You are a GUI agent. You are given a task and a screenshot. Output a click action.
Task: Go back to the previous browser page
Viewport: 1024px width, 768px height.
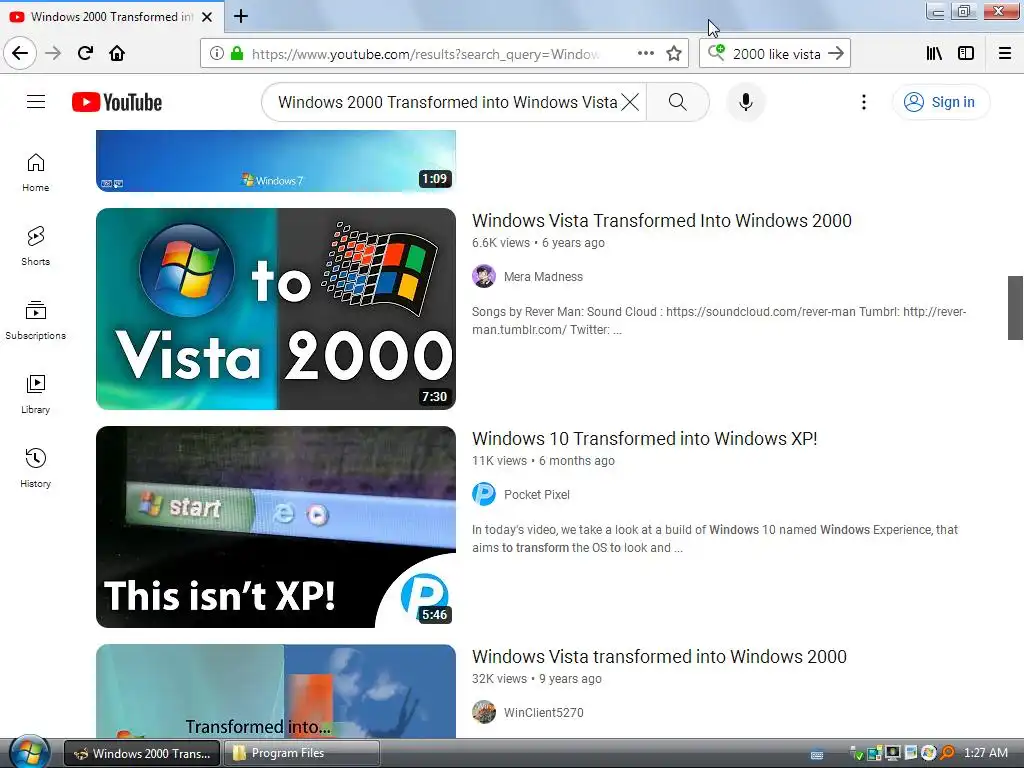[20, 53]
